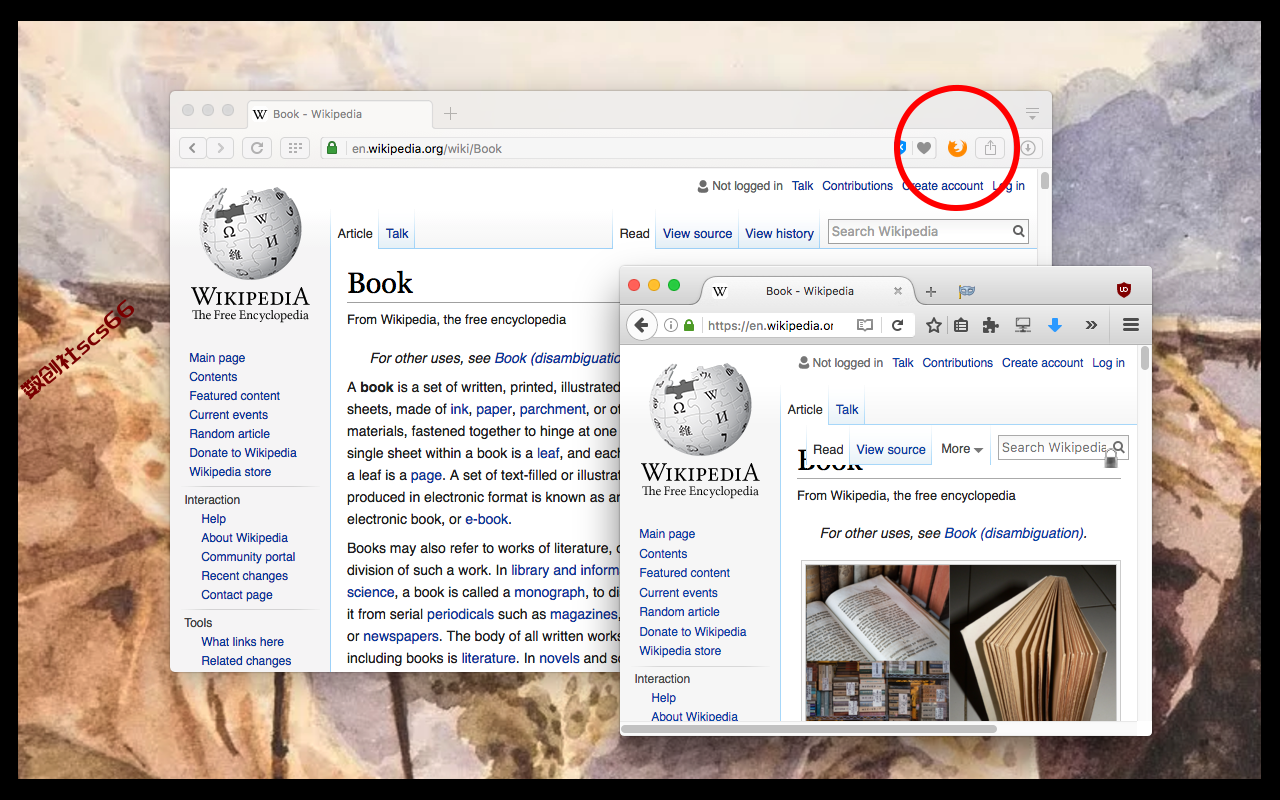The width and height of the screenshot is (1280, 800).
Task: Click the Wikipedia globe logo in Firefox window
Action: click(x=700, y=409)
